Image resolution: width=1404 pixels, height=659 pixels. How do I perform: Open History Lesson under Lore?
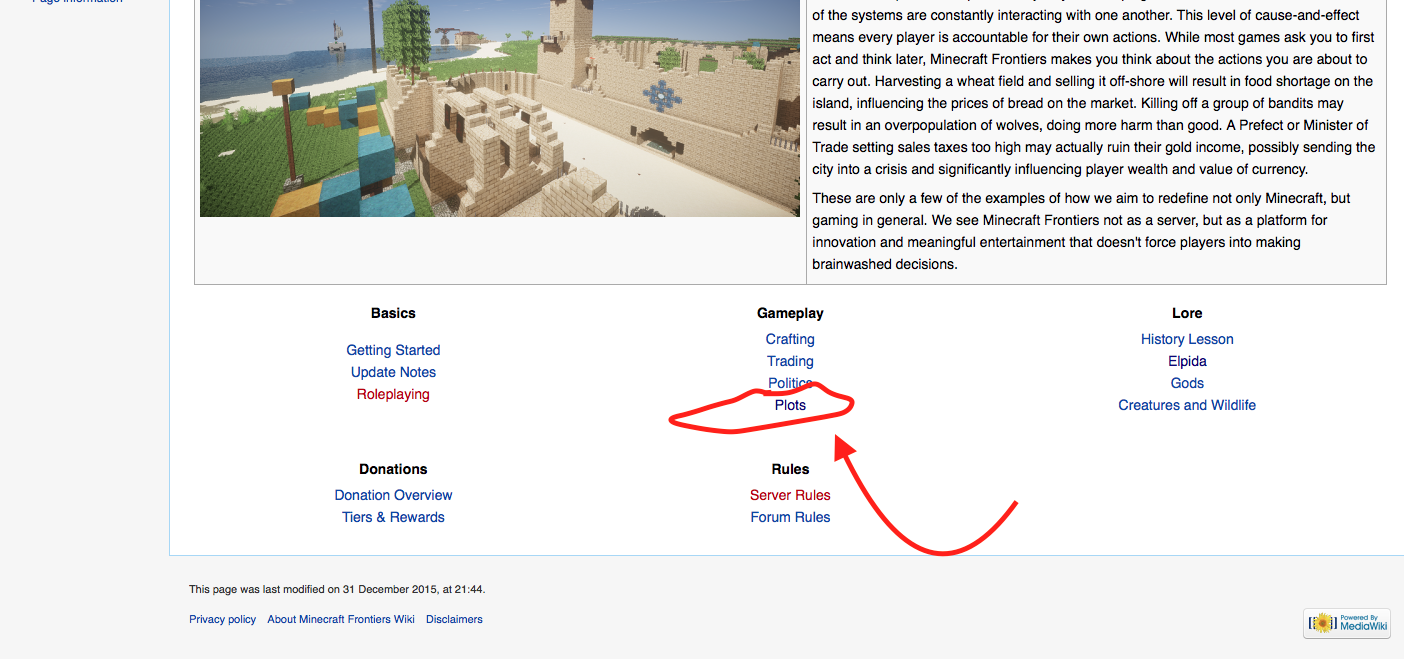1187,339
